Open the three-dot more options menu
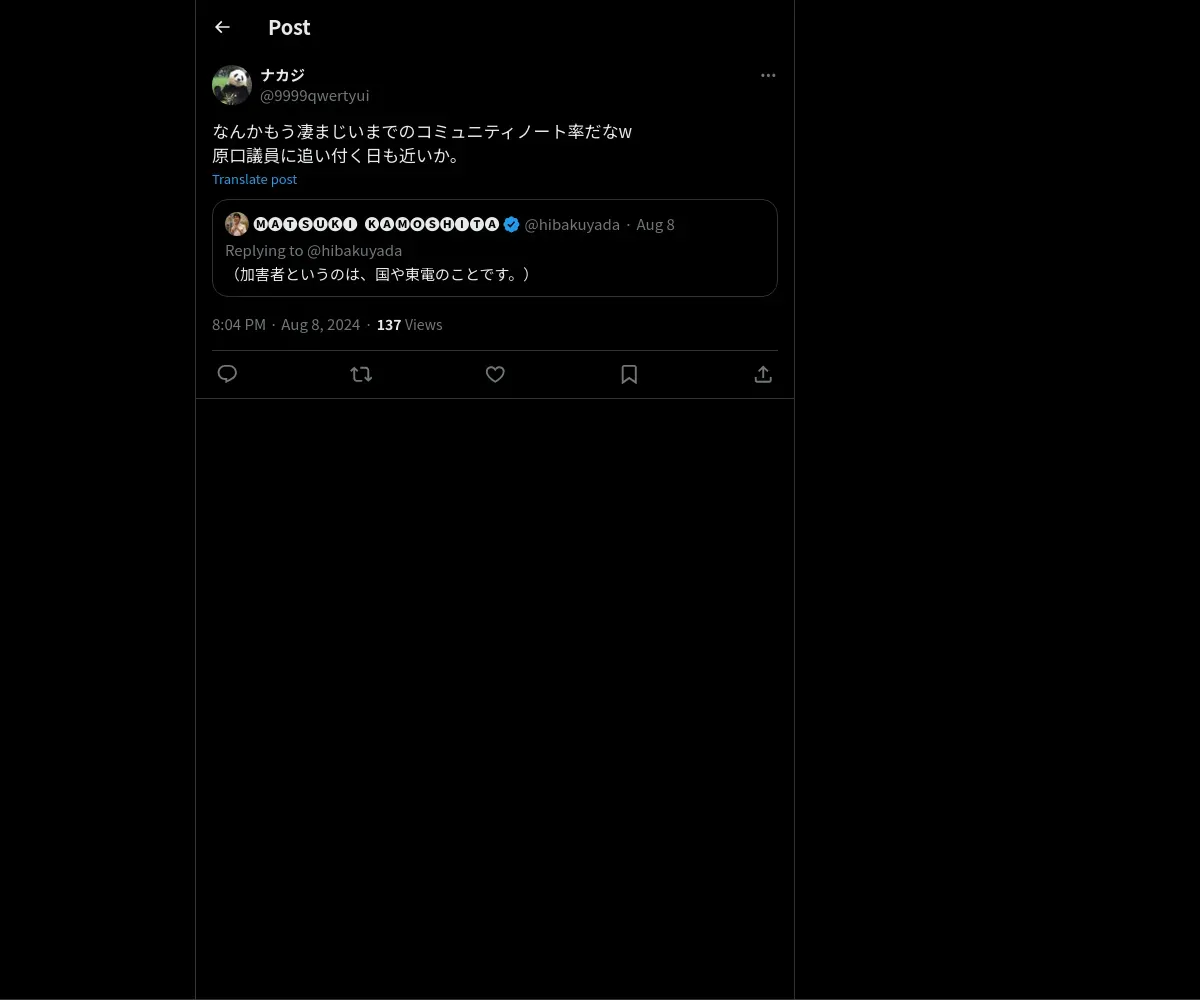Image resolution: width=1200 pixels, height=1000 pixels. [x=768, y=75]
